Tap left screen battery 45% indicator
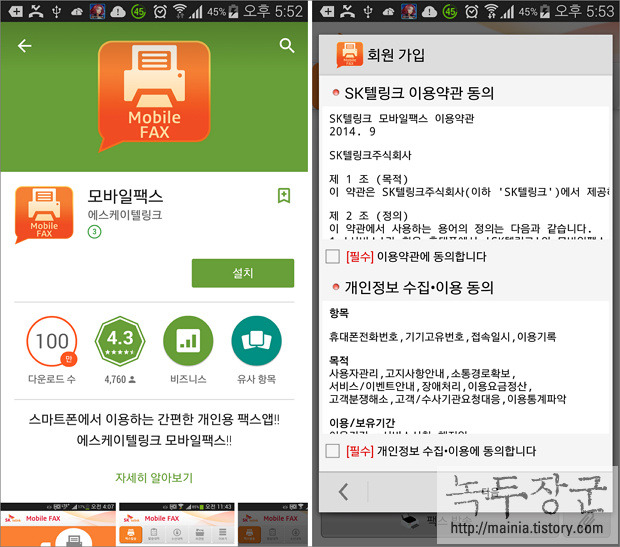Viewport: 620px width, 547px height. point(223,11)
